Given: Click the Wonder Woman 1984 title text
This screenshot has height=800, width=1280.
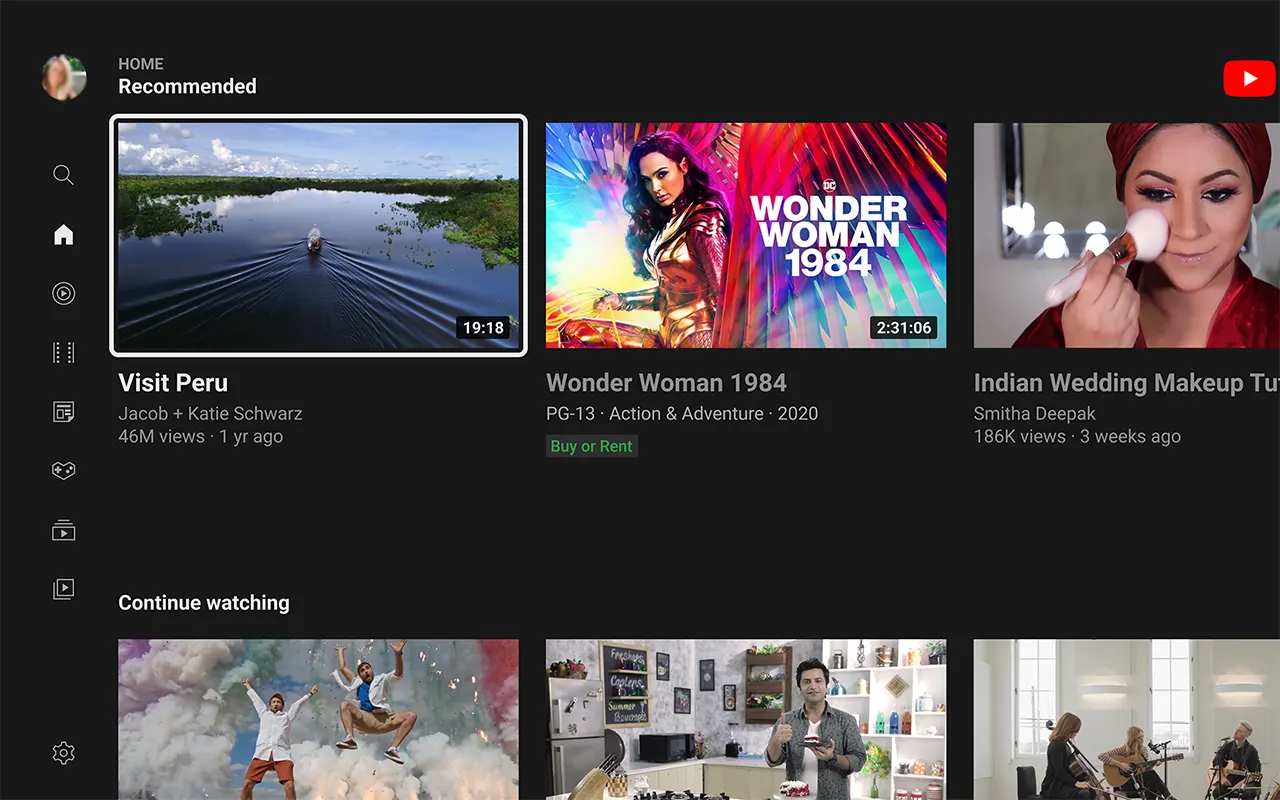Looking at the screenshot, I should (666, 383).
